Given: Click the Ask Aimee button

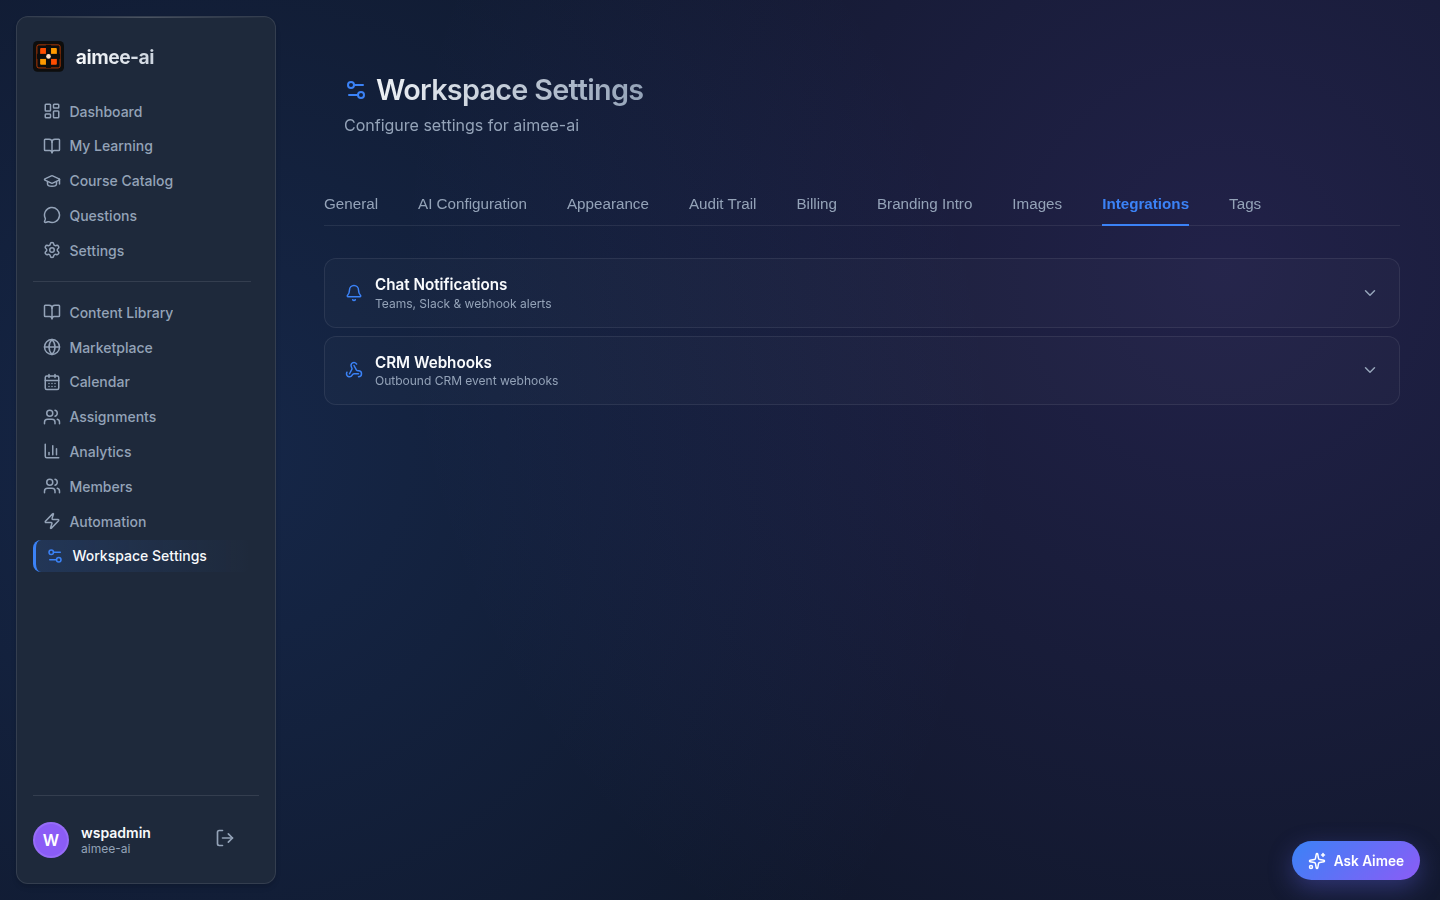Looking at the screenshot, I should pos(1355,861).
